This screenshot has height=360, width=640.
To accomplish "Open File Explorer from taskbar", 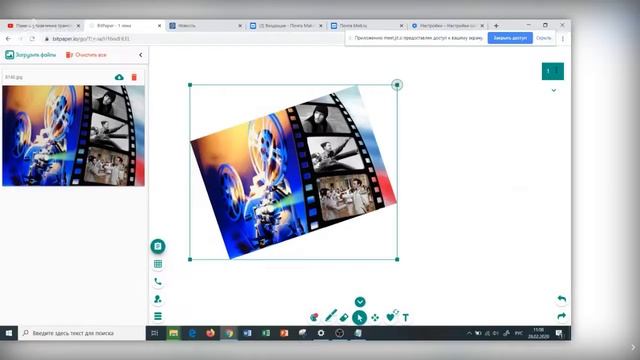I will click(173, 333).
